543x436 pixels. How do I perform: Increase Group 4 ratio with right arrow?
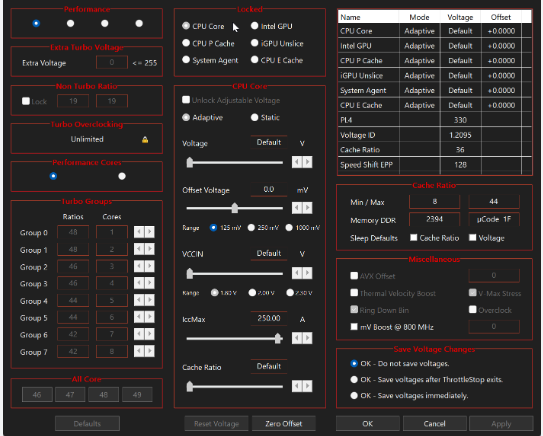click(150, 300)
